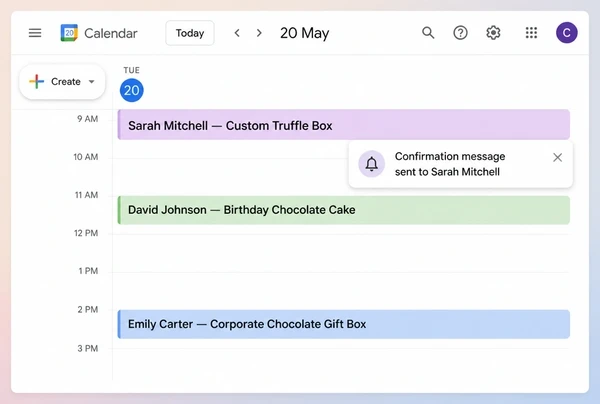600x404 pixels.
Task: Open the Settings gear menu
Action: point(493,33)
